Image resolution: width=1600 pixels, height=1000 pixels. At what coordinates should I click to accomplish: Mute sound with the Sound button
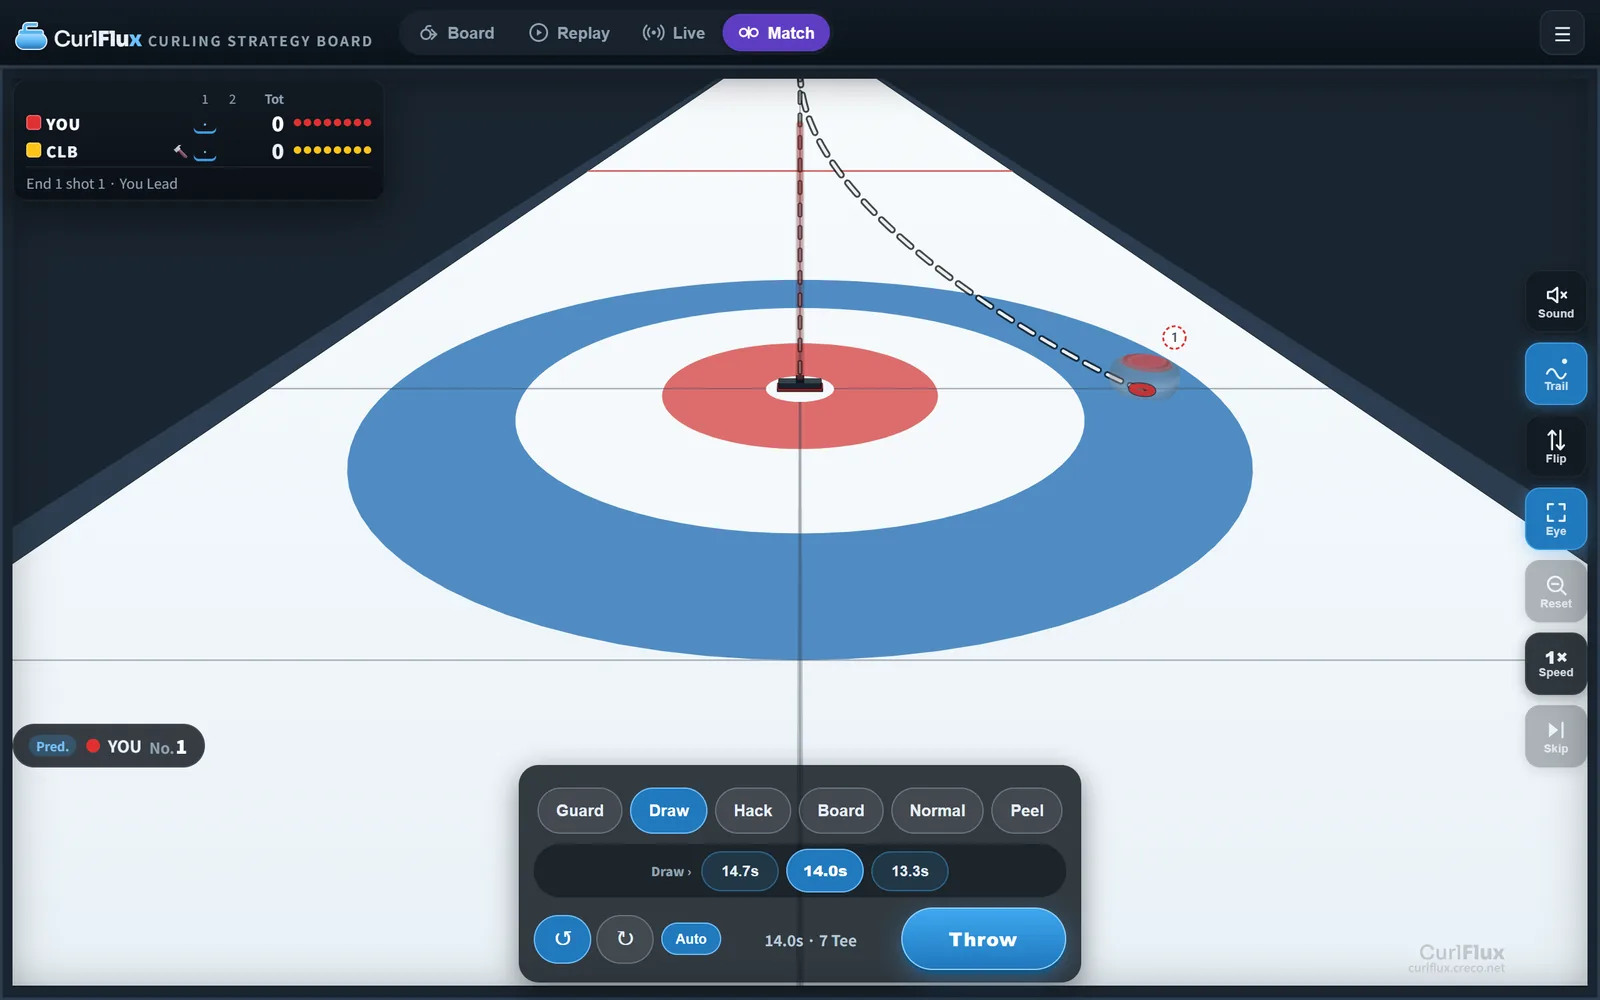[x=1556, y=301]
